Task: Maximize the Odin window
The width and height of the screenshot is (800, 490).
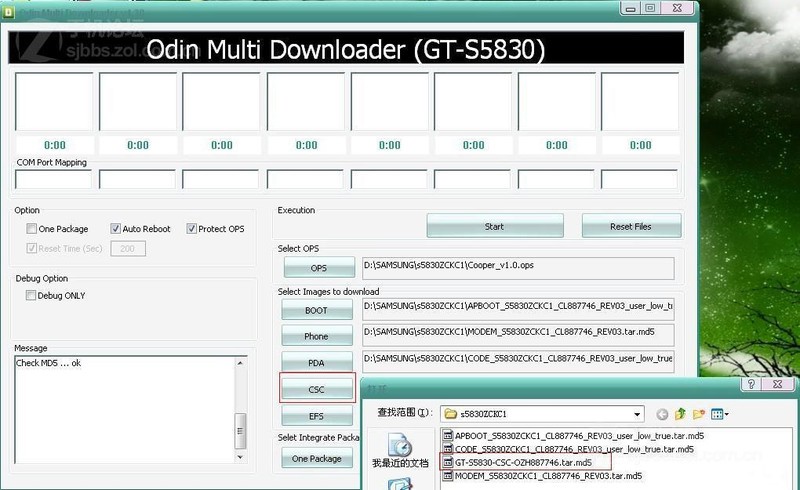Action: coord(650,8)
